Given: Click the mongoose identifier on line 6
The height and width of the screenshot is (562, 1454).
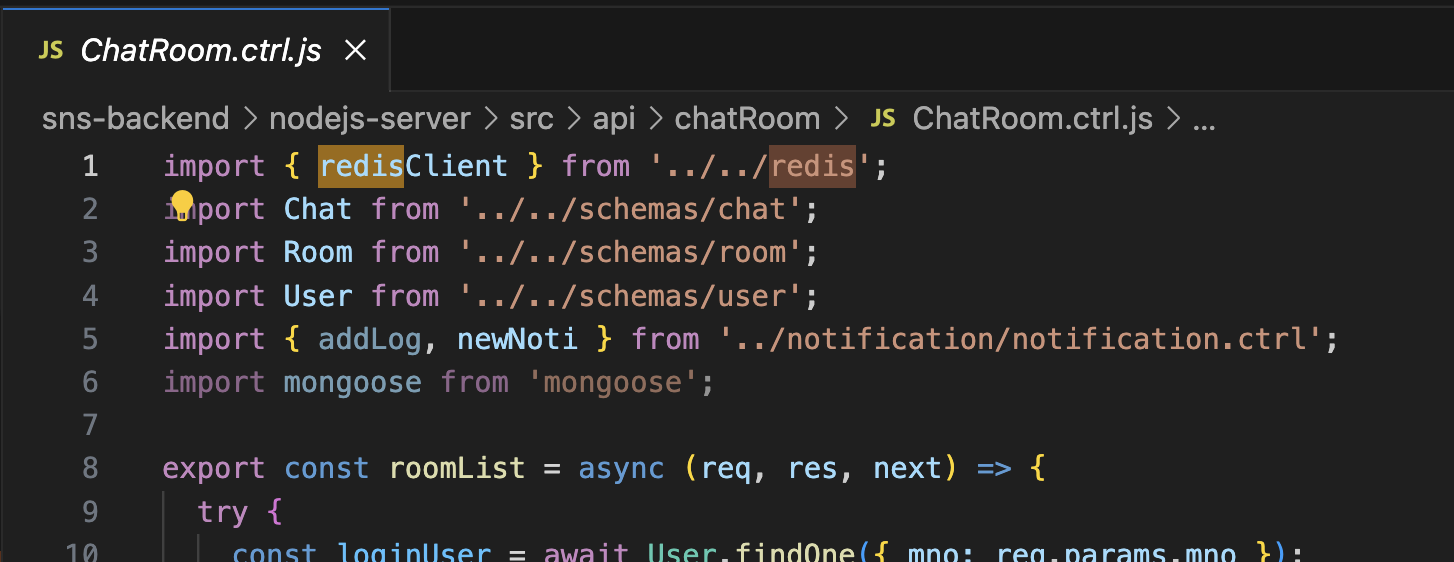Looking at the screenshot, I should click(x=352, y=383).
